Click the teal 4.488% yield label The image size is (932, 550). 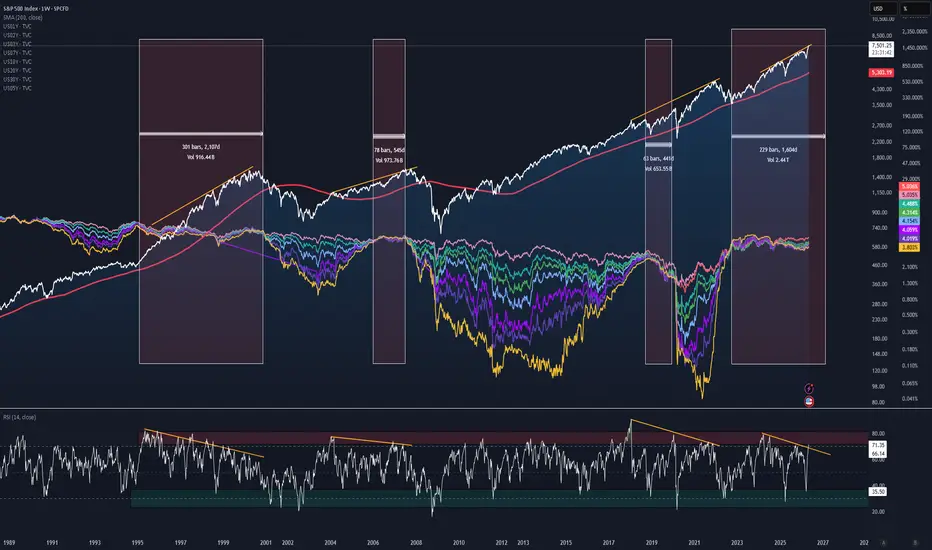909,203
